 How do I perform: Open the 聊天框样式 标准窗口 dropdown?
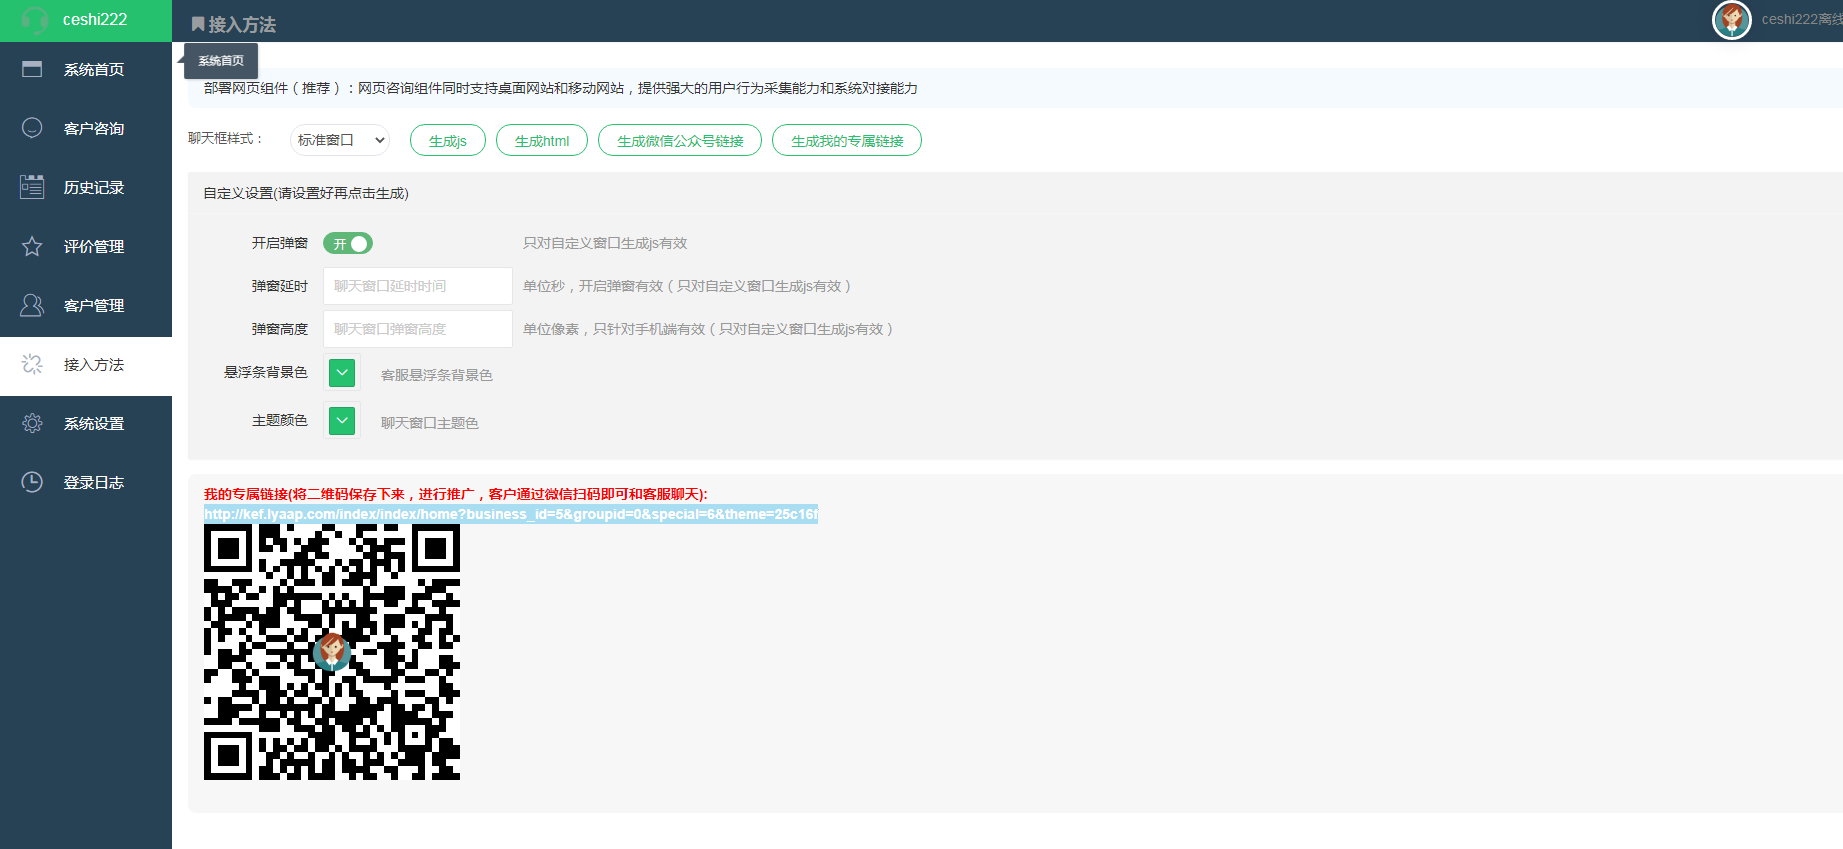(340, 140)
